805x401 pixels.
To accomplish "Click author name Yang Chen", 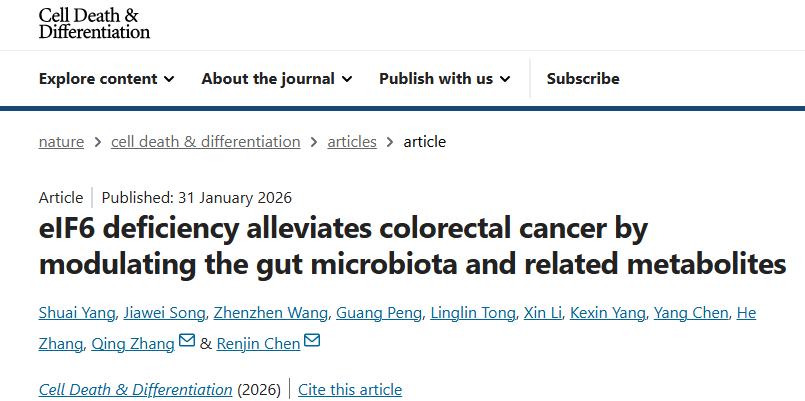I will (691, 313).
